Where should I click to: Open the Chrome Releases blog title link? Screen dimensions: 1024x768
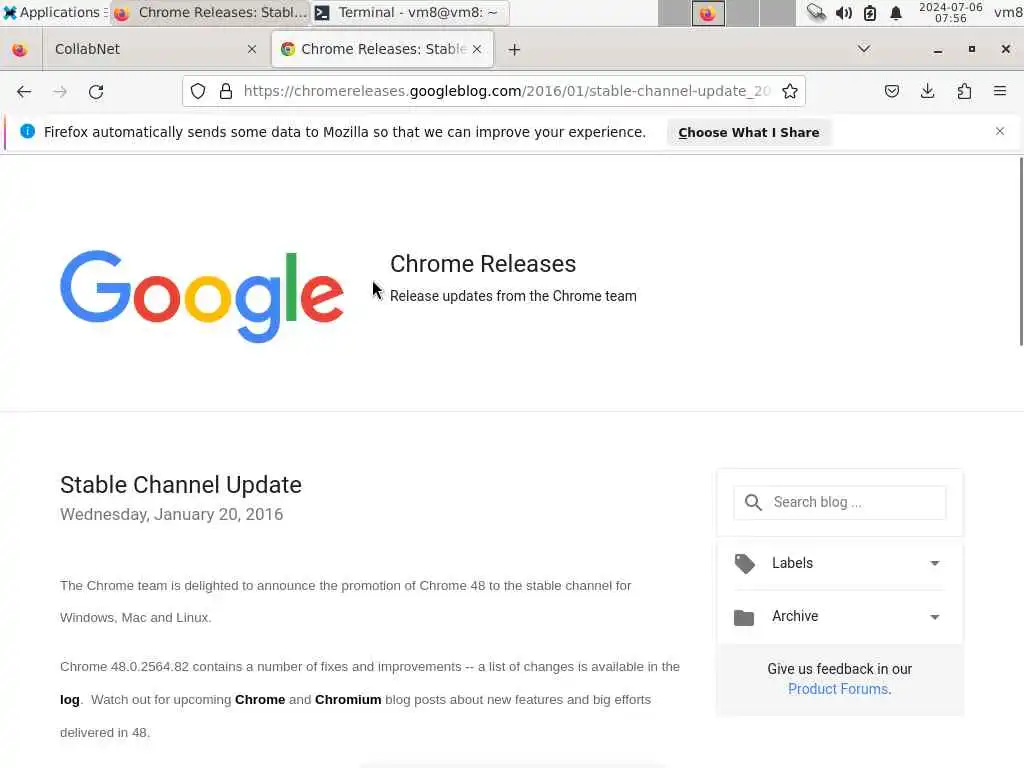click(483, 264)
